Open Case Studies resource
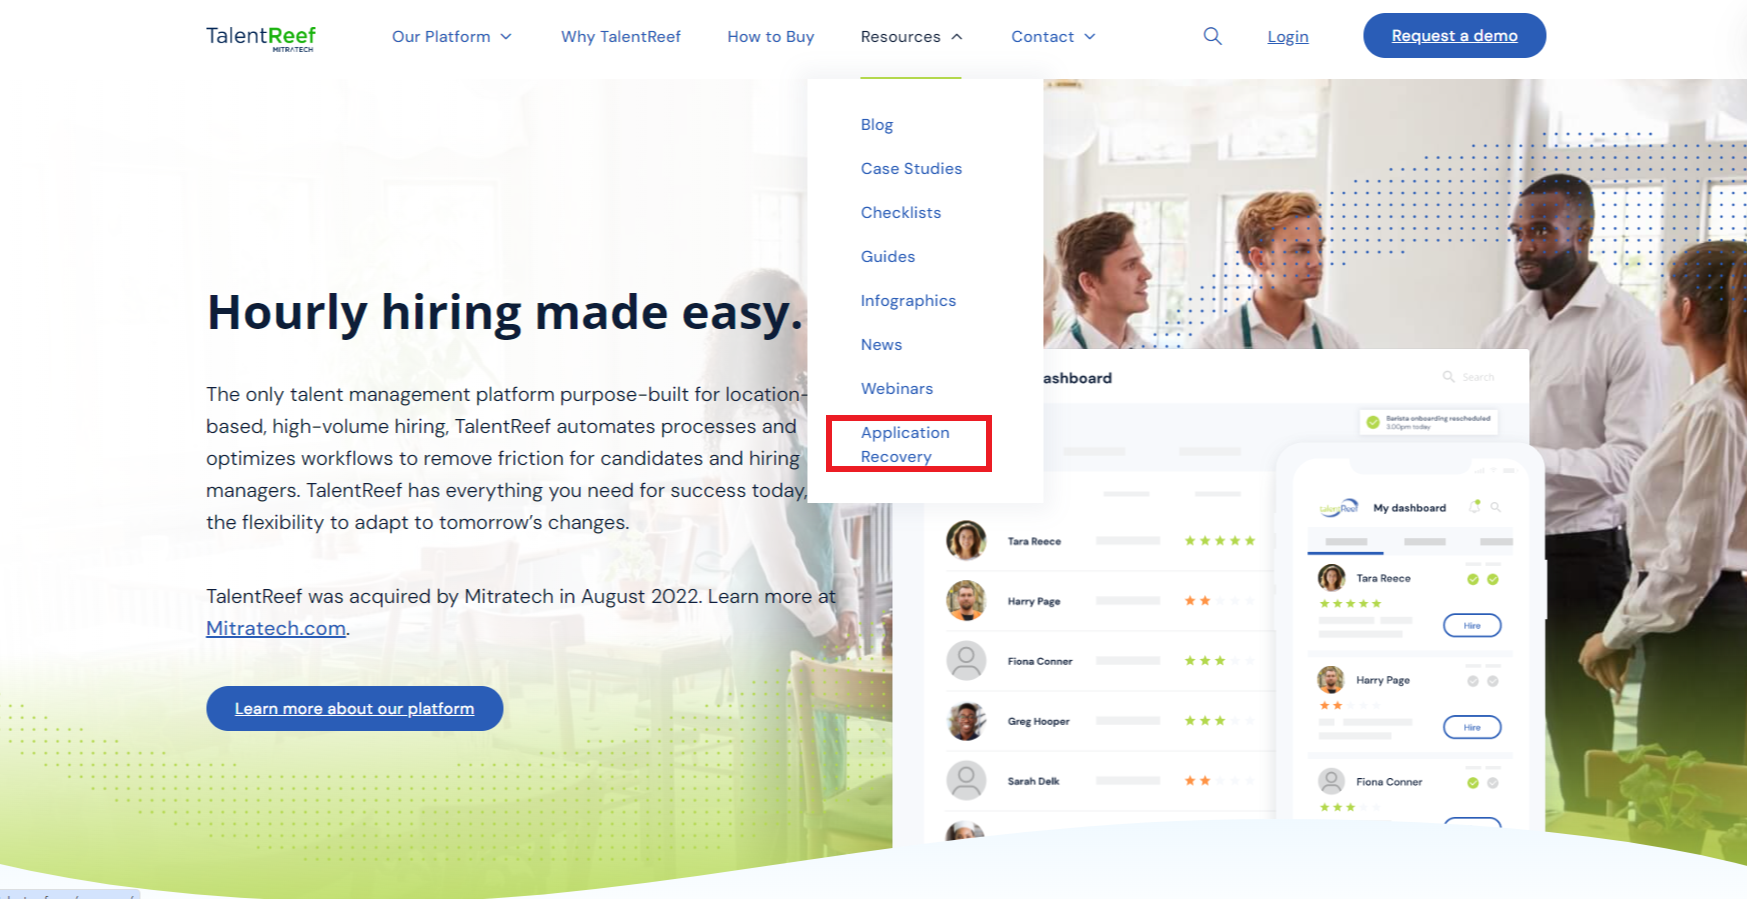 pyautogui.click(x=911, y=169)
